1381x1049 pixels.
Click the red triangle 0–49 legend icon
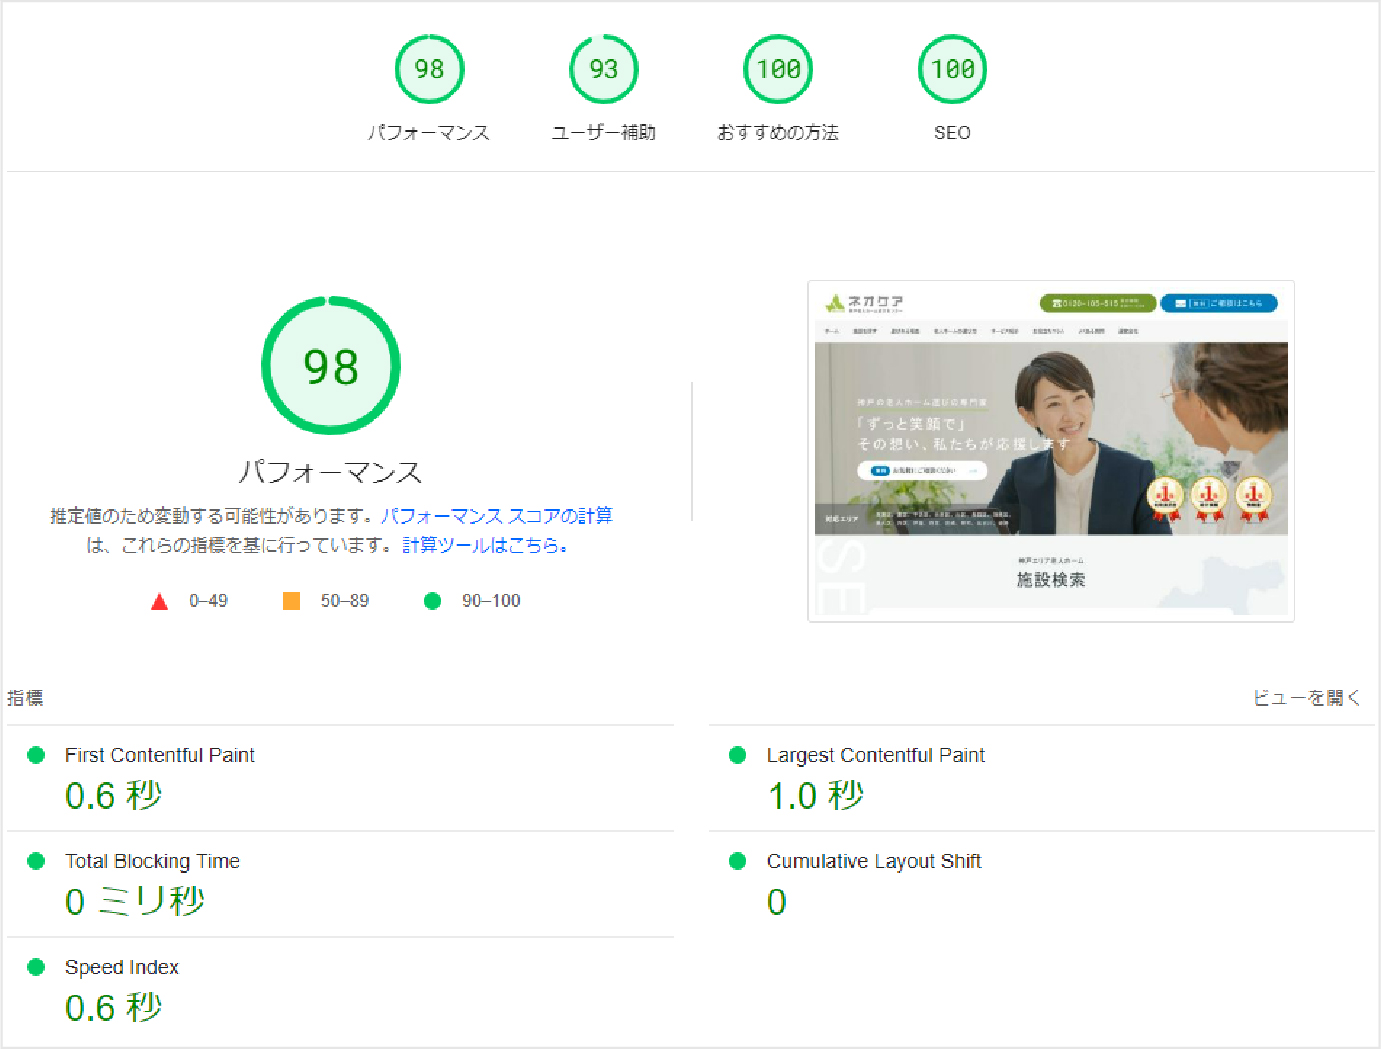(159, 601)
